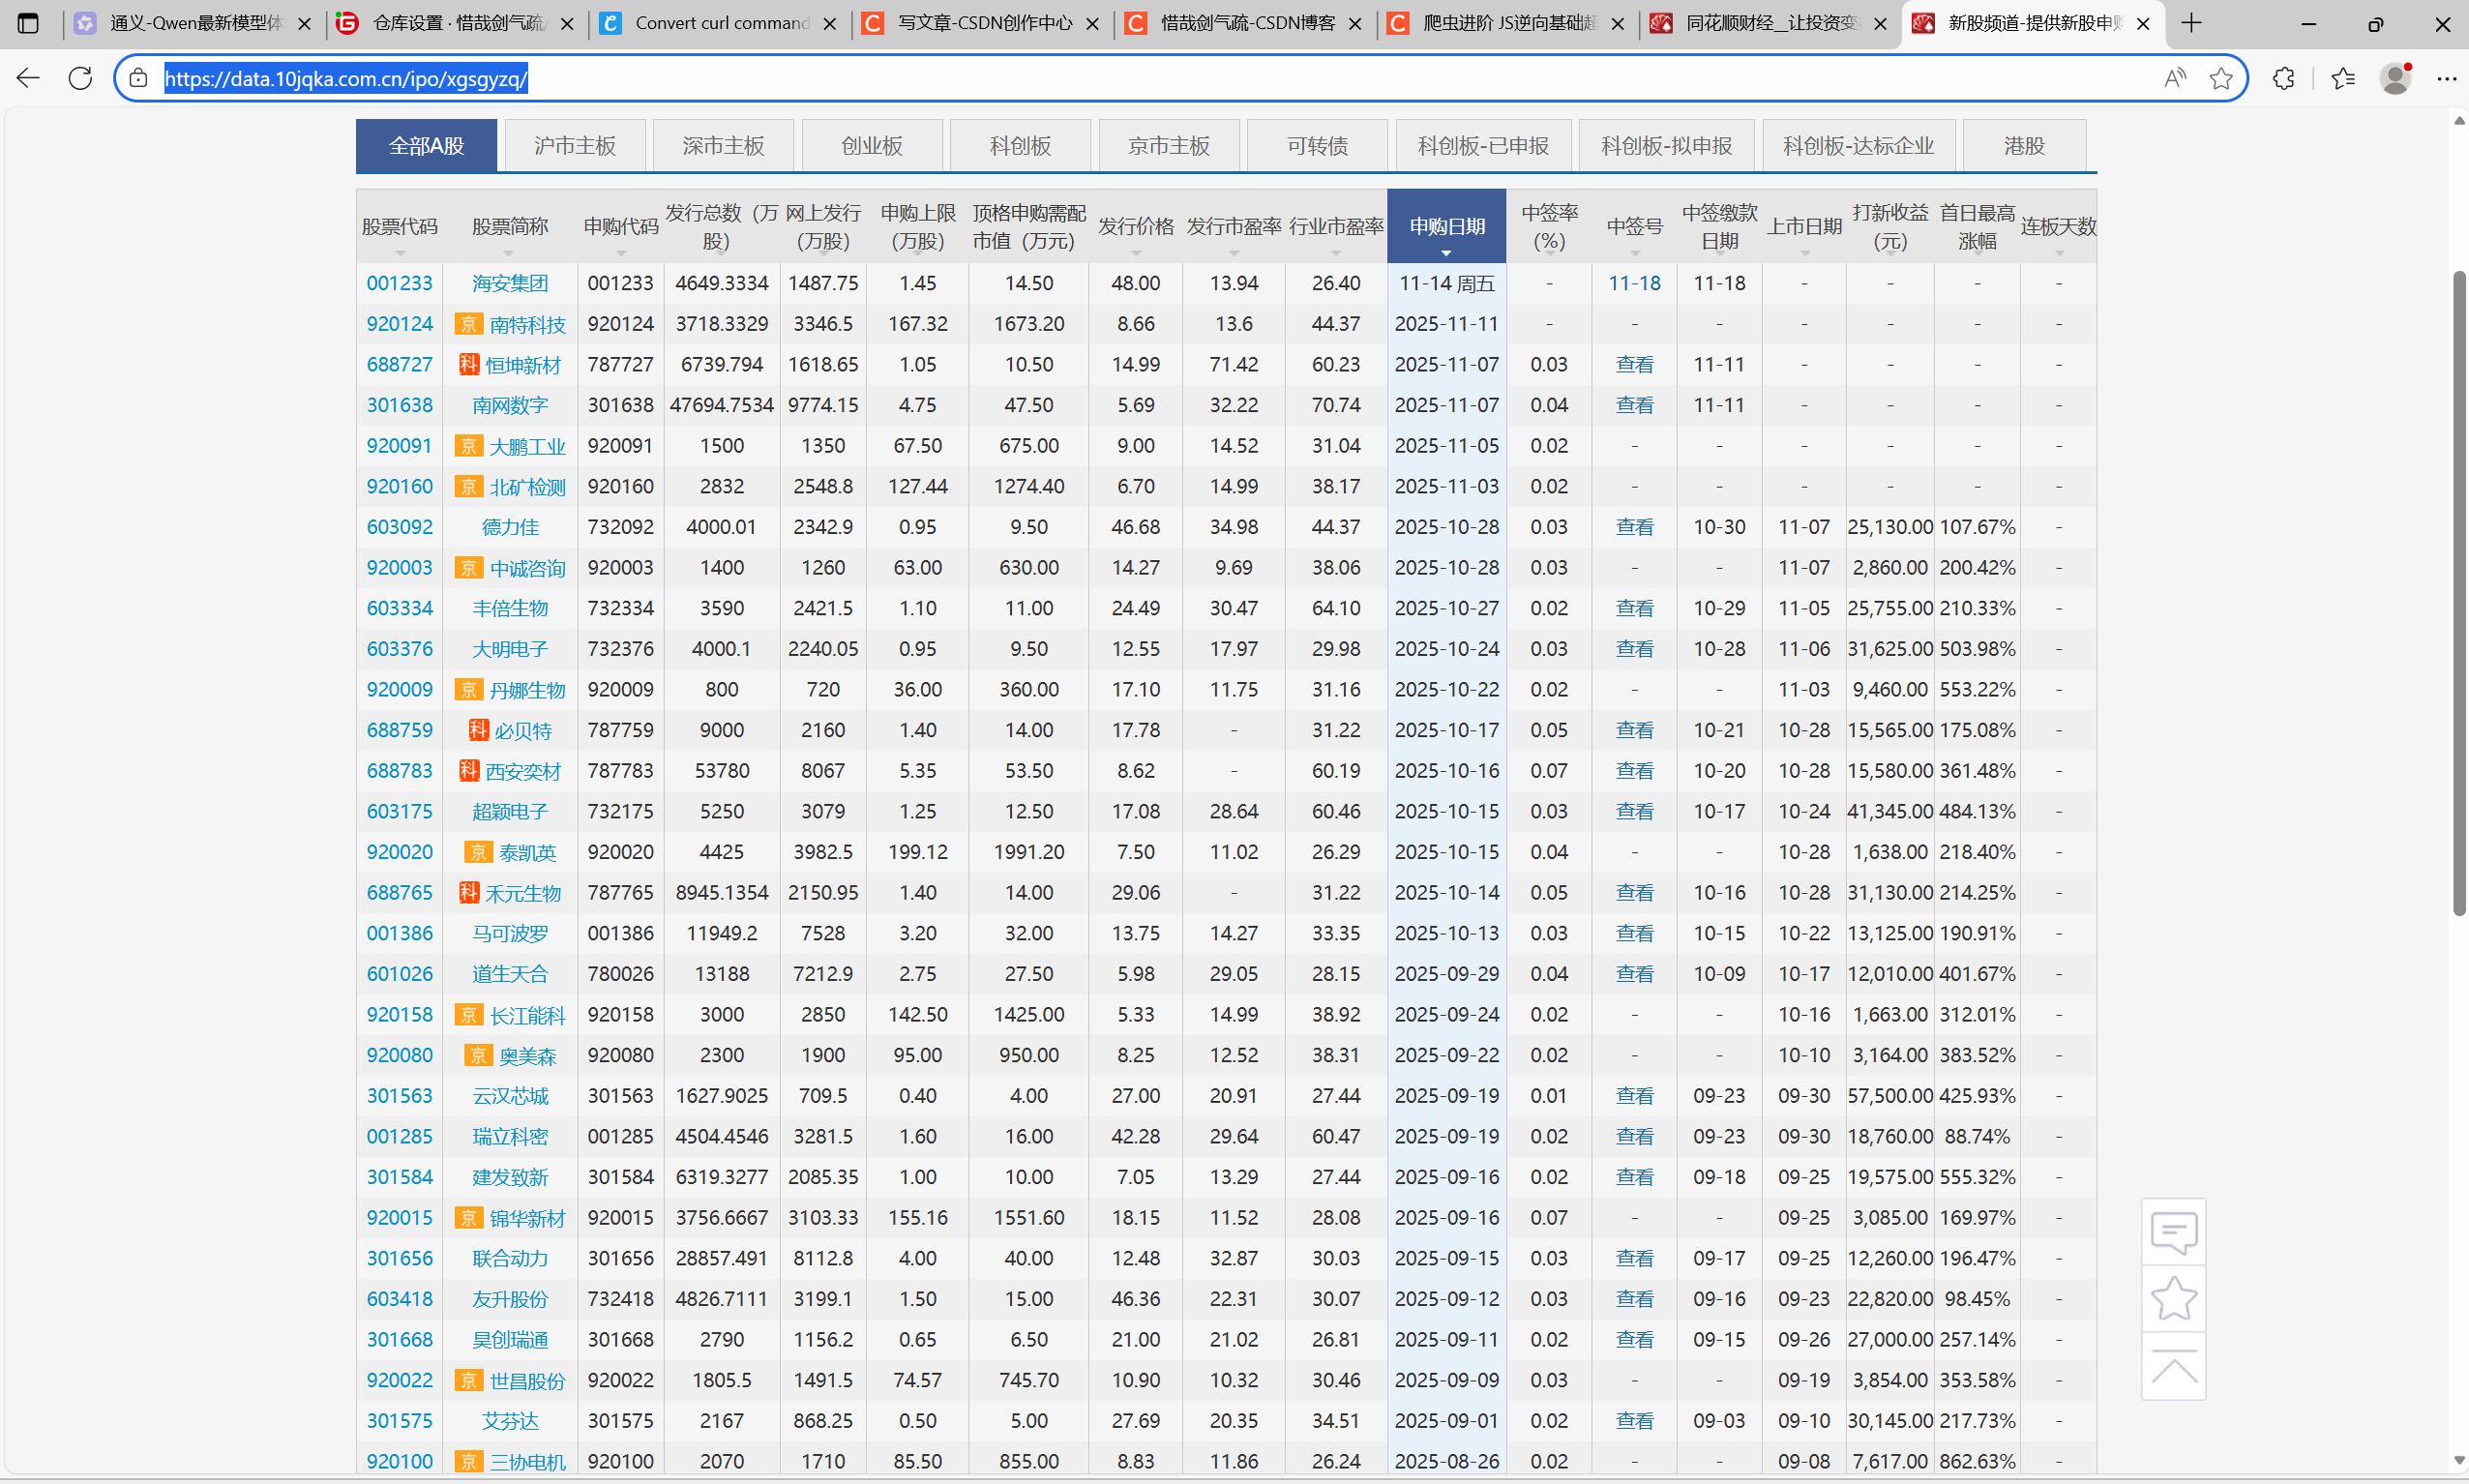2469x1484 pixels.
Task: Go back with the browser back arrow
Action: point(28,78)
